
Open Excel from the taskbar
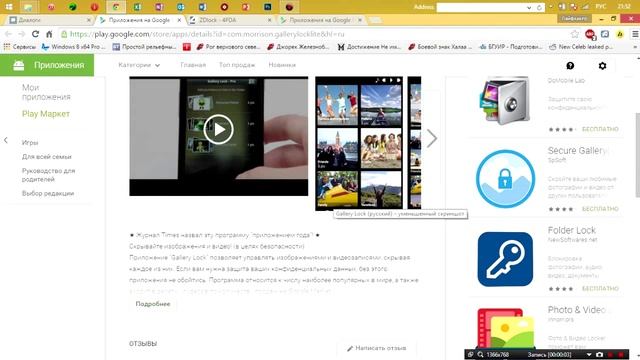coord(138,7)
